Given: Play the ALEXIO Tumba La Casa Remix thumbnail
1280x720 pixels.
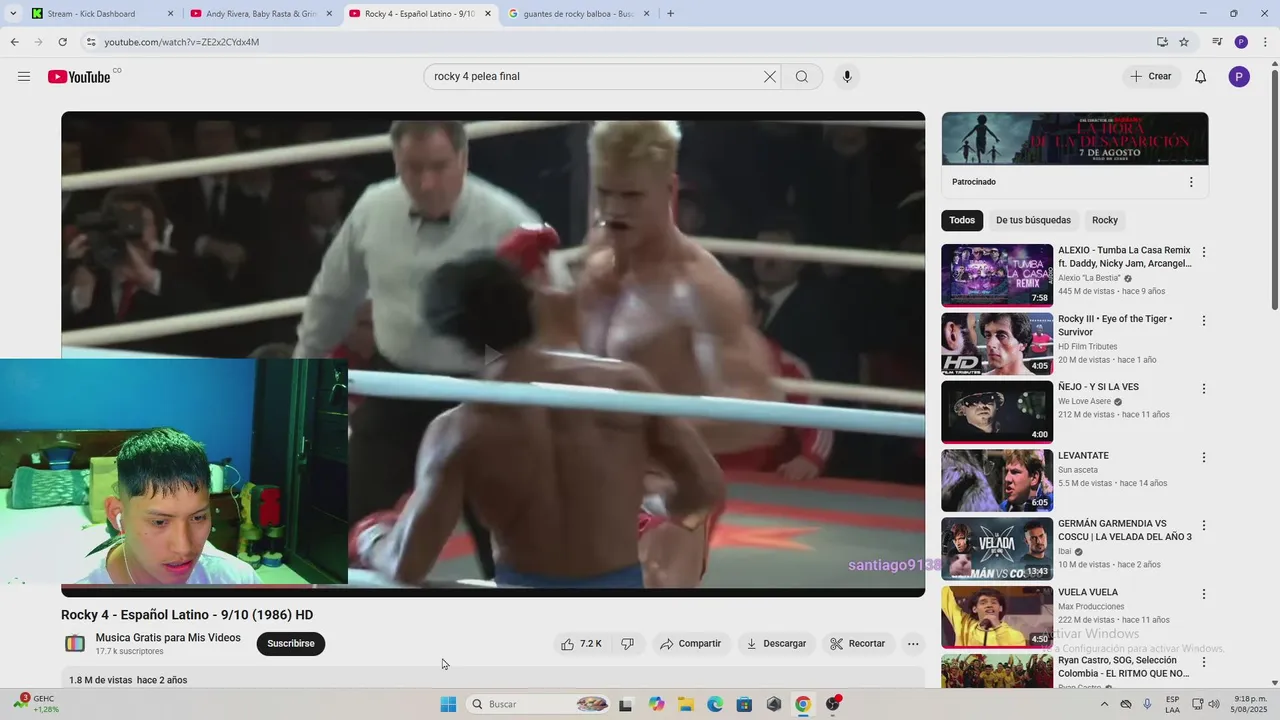Looking at the screenshot, I should pos(997,275).
